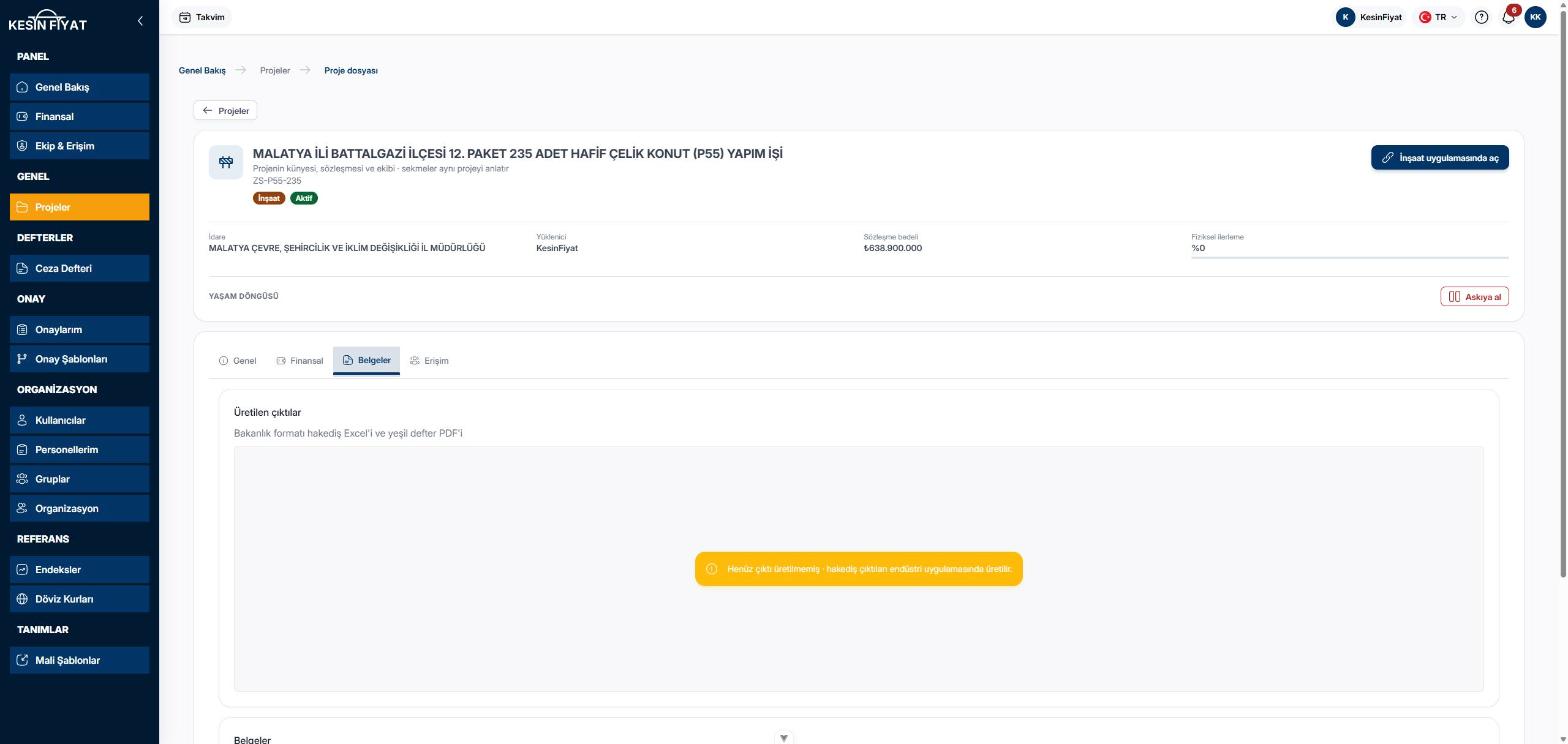
Task: Open the TR language dropdown
Action: 1438,17
